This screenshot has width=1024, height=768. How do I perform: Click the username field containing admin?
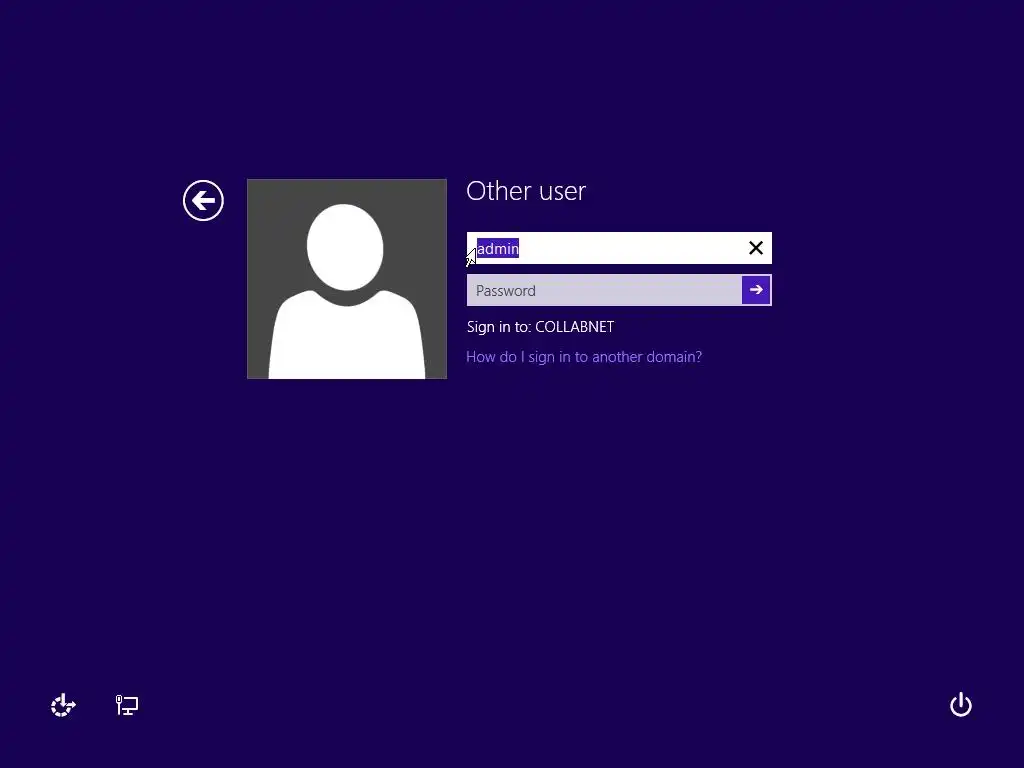[619, 248]
